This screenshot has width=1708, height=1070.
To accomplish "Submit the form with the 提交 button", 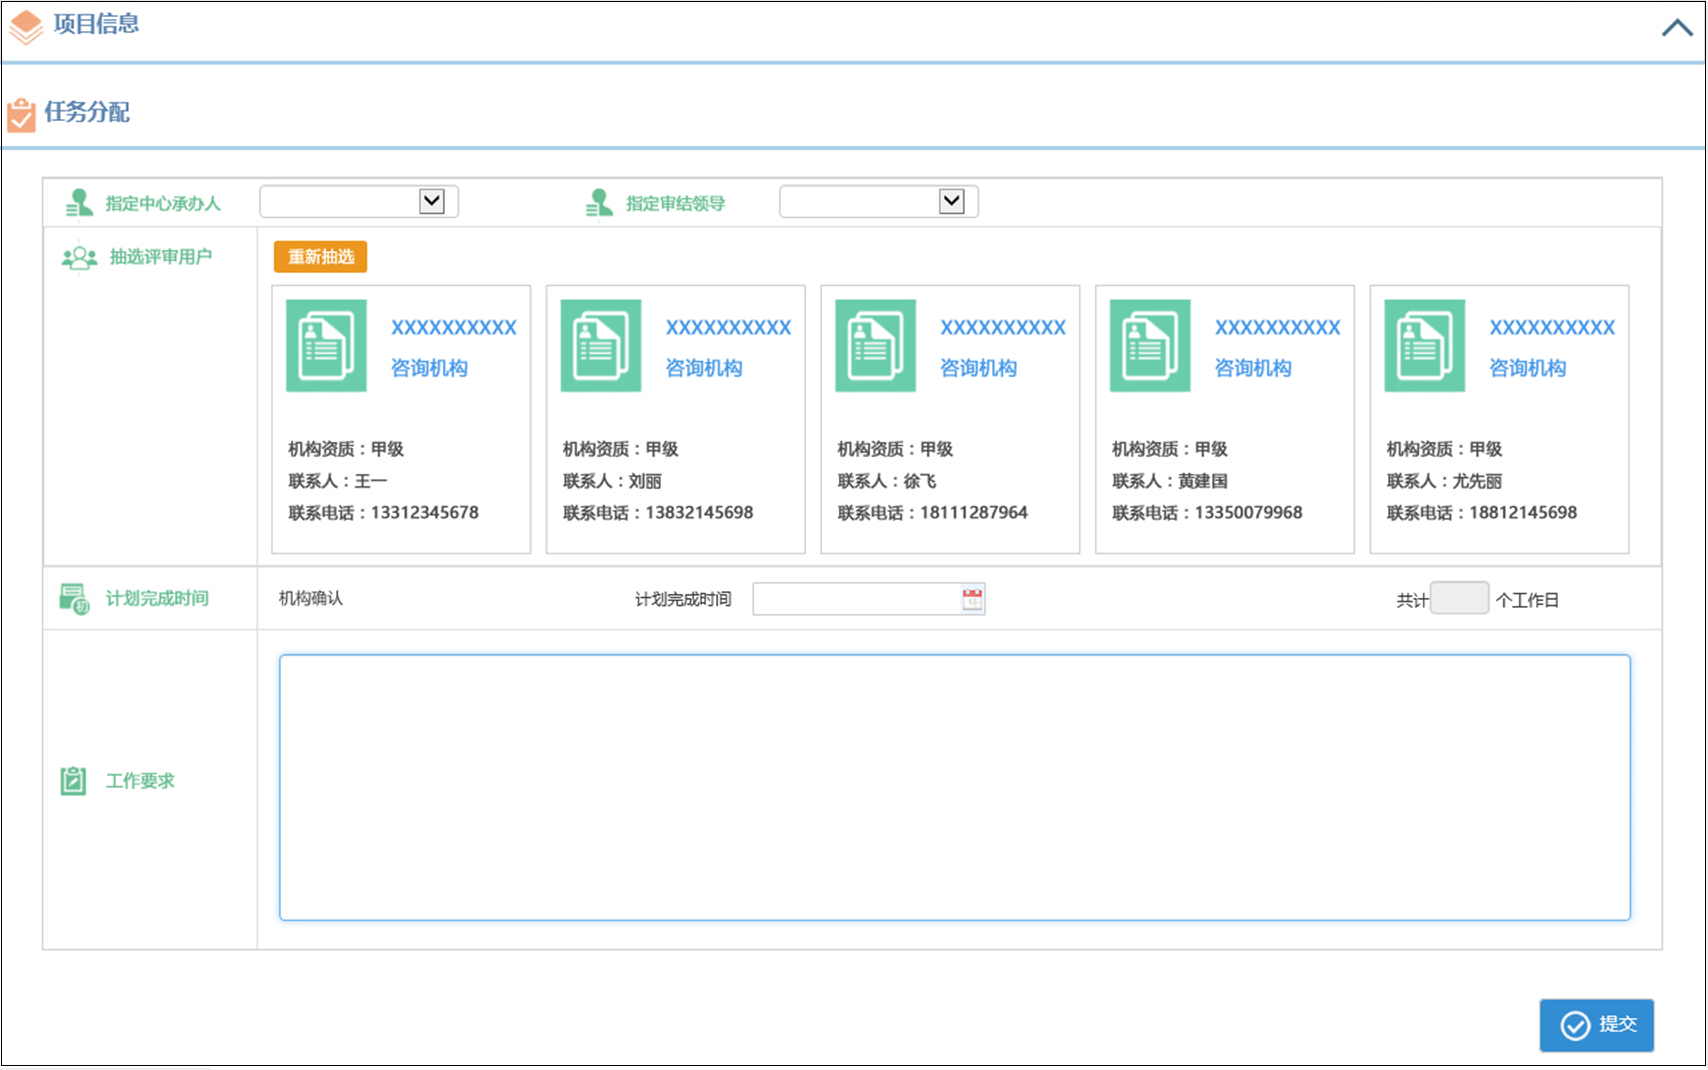I will (x=1596, y=1025).
